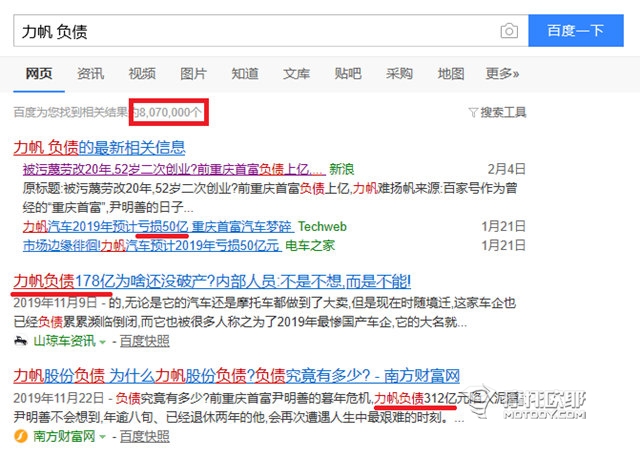Open the 地图 tab

[x=451, y=73]
